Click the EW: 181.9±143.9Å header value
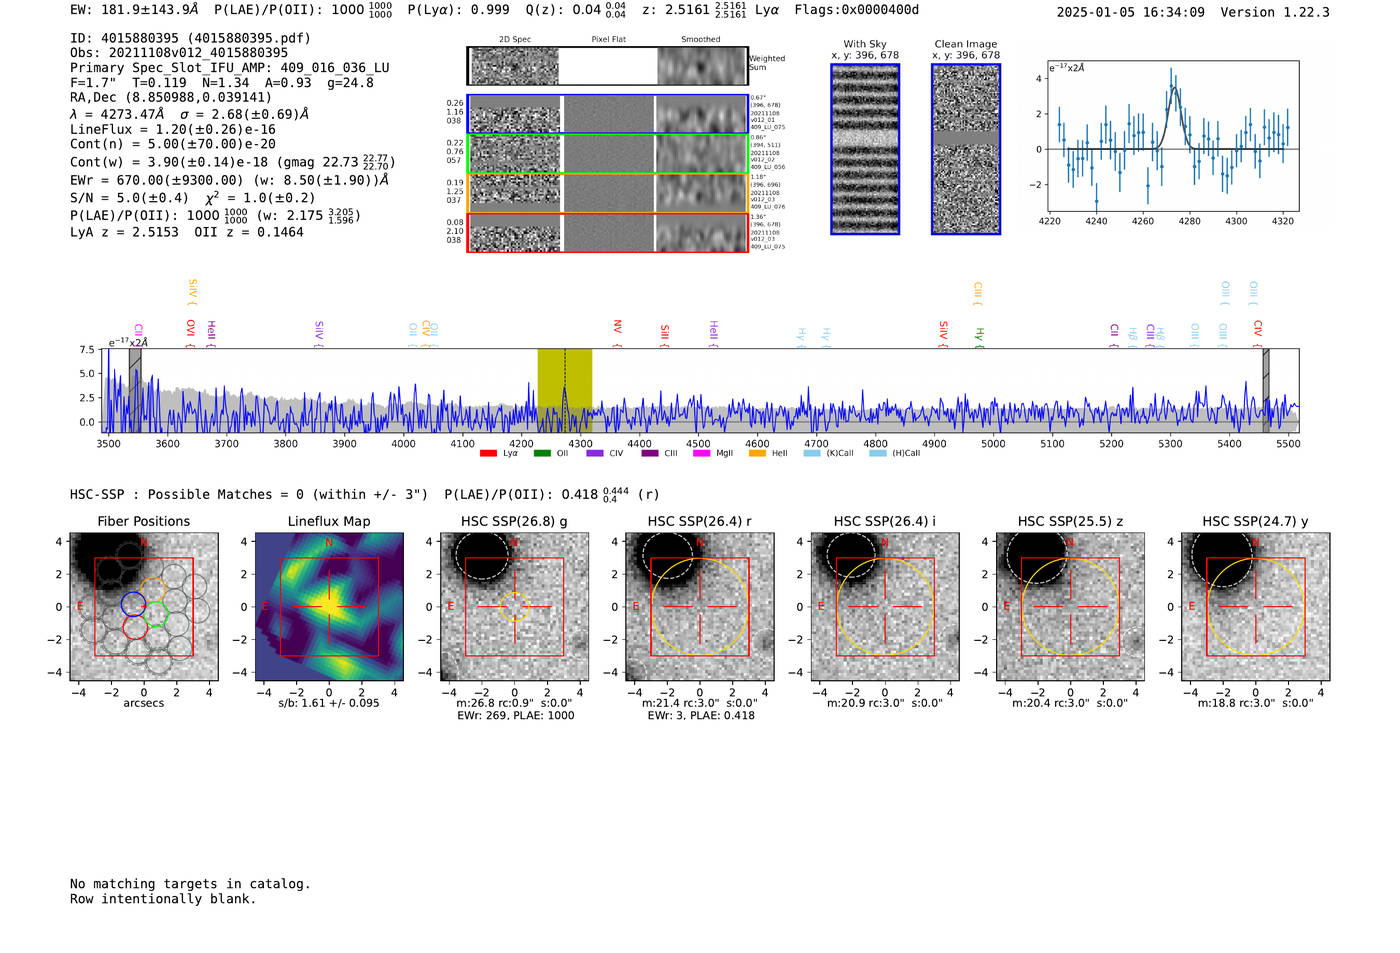This screenshot has height=953, width=1400. pyautogui.click(x=134, y=10)
